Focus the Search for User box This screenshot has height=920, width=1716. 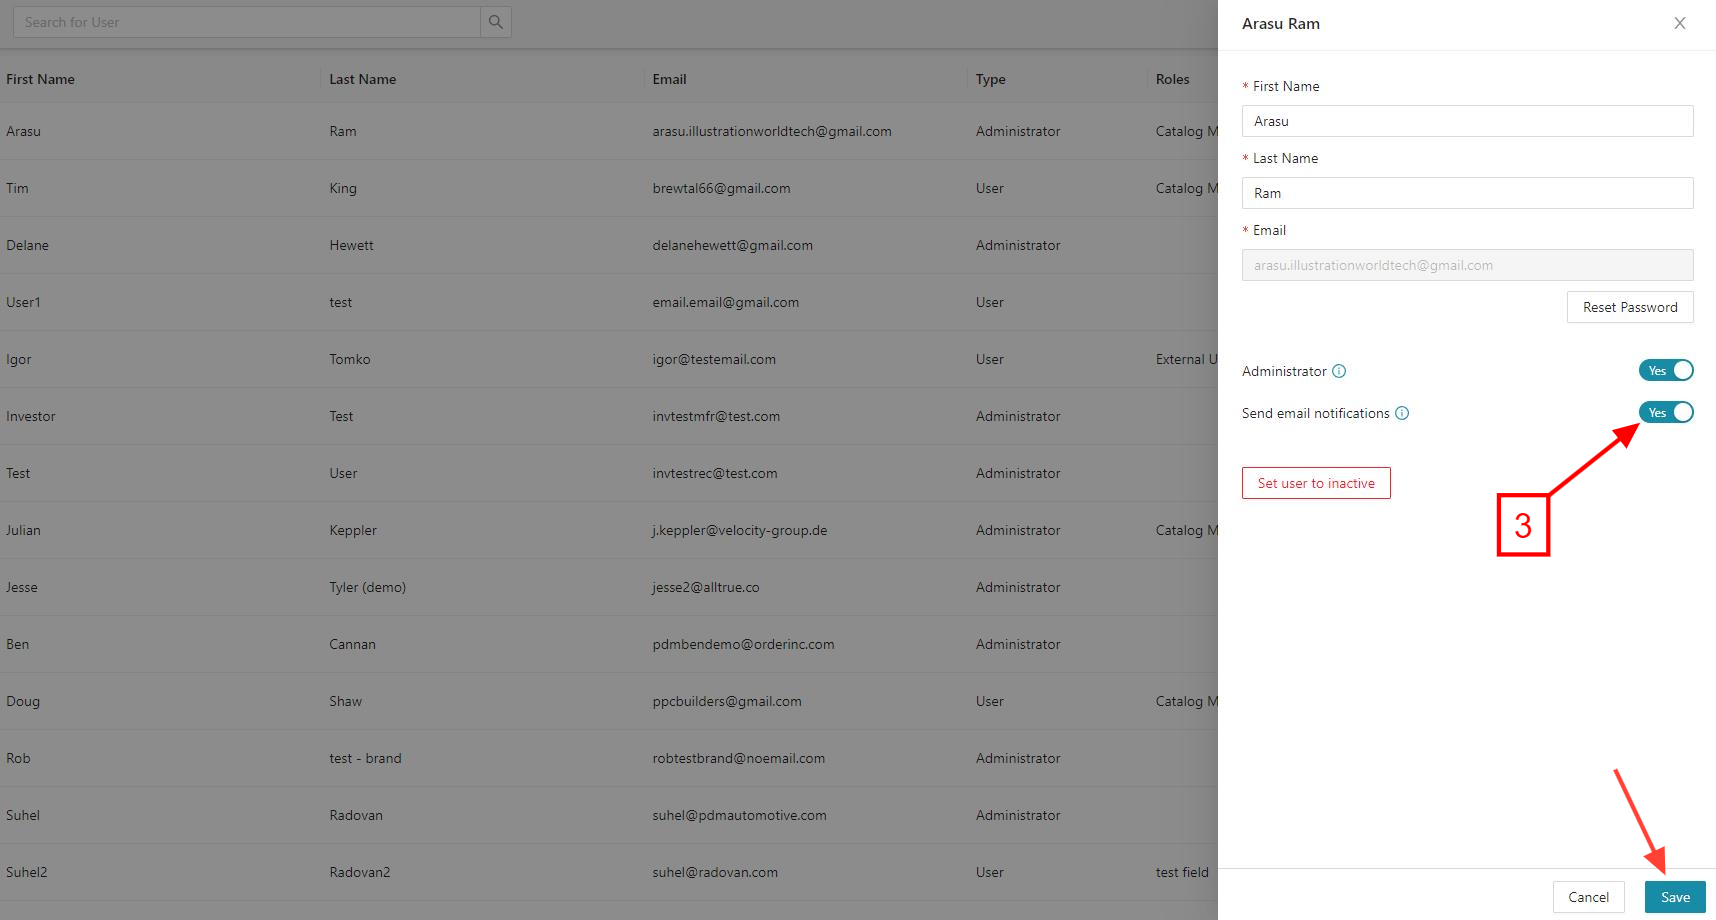point(247,22)
